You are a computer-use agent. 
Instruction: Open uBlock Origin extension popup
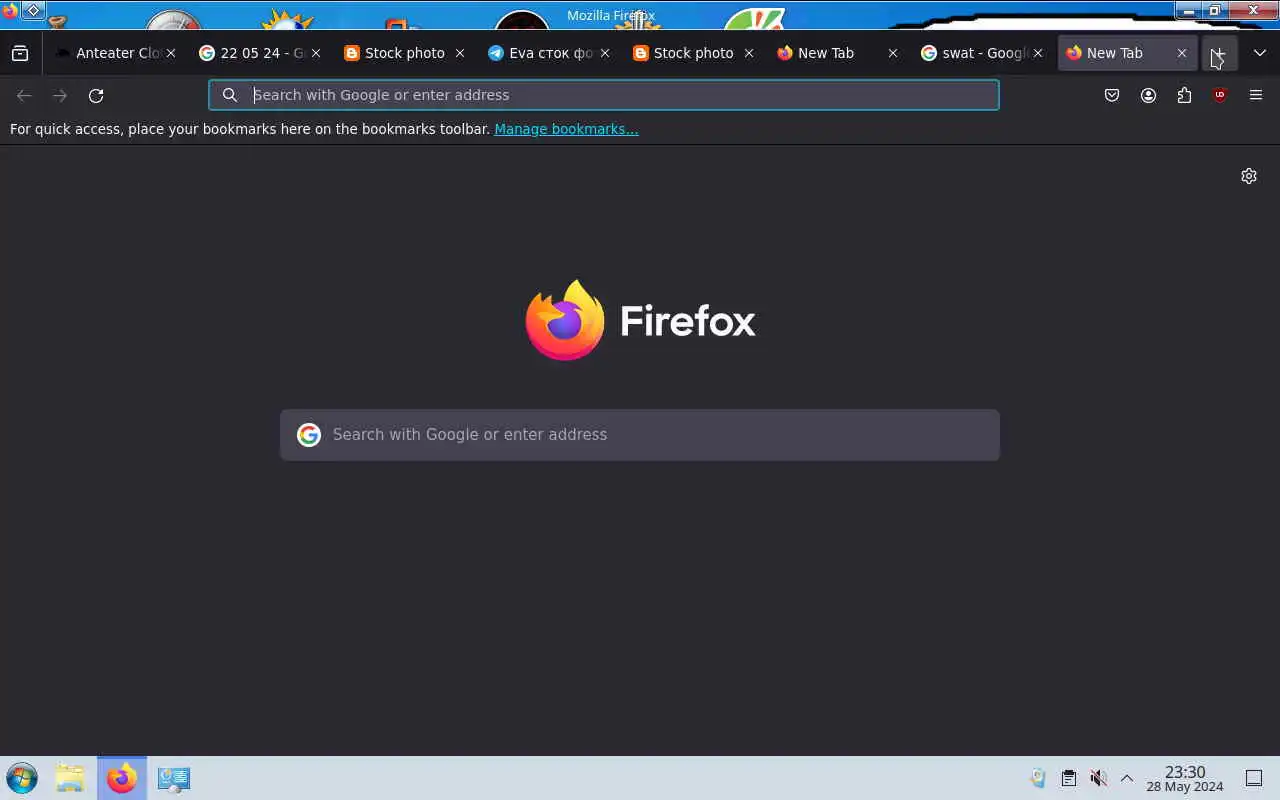click(1220, 95)
